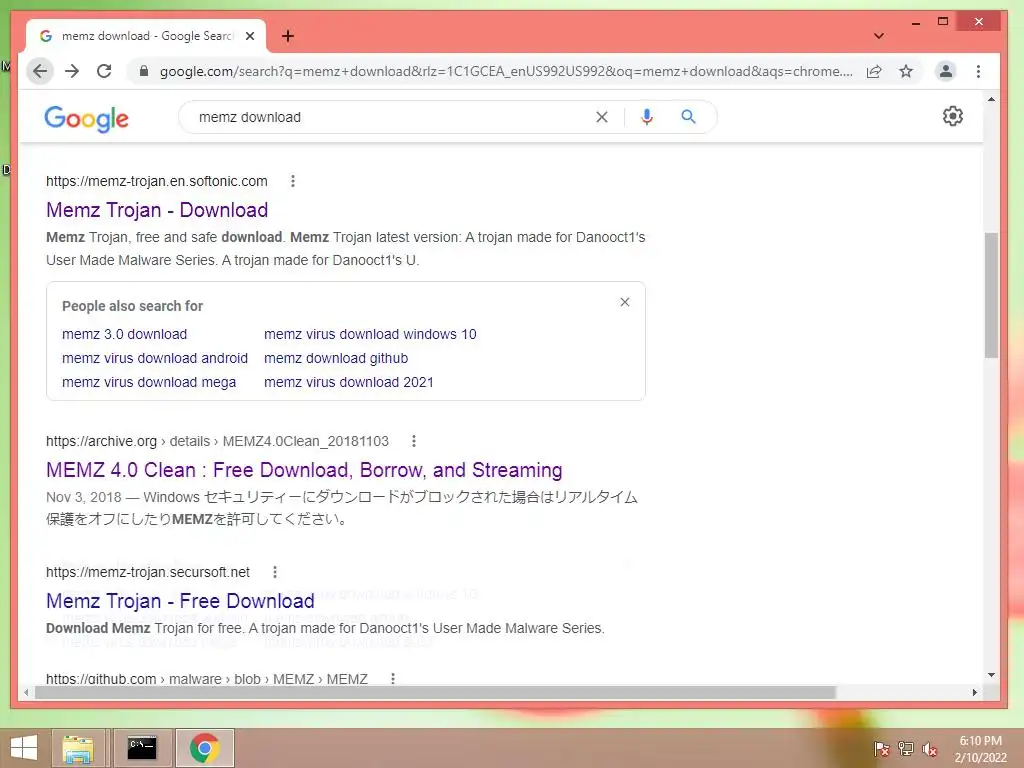The height and width of the screenshot is (768, 1024).
Task: Click https://memz-trojan.en.softonic.com URL text
Action: point(157,181)
